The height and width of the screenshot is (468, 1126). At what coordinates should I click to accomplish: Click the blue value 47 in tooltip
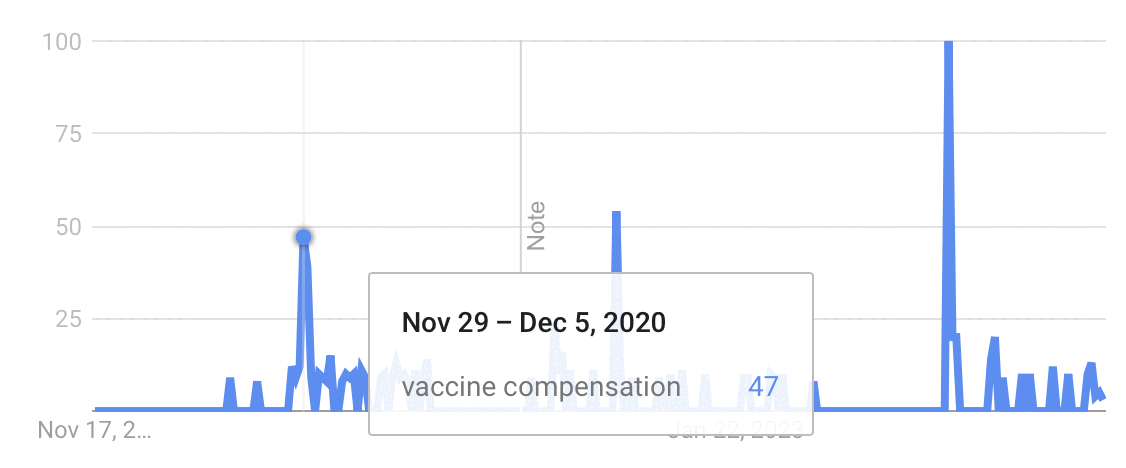[763, 386]
